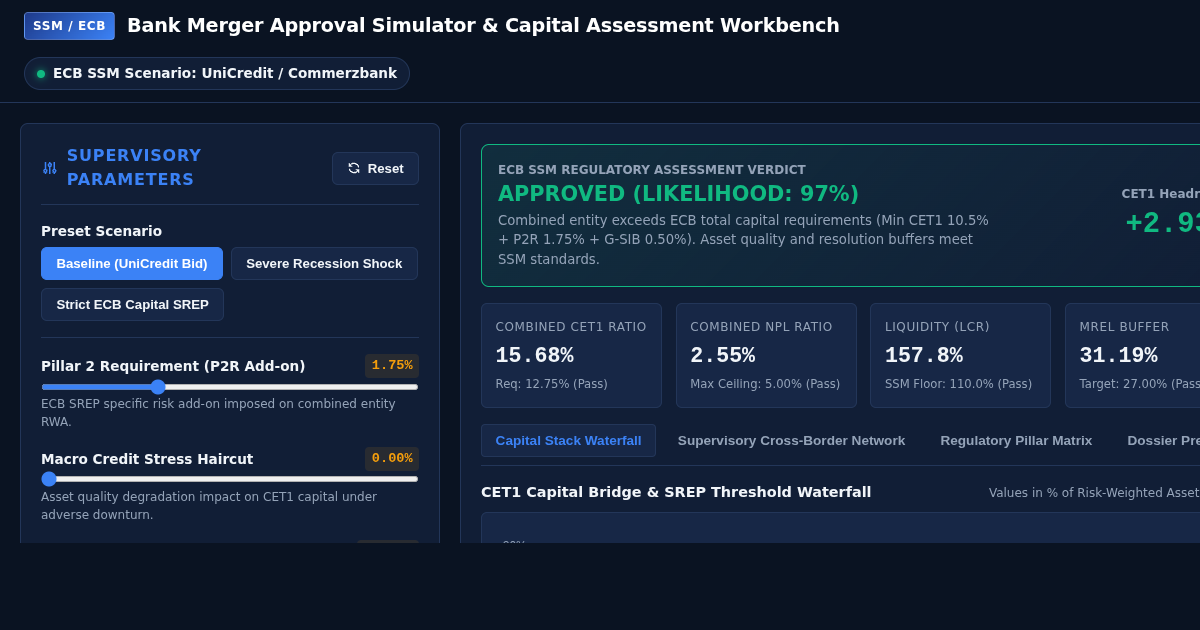Screen dimensions: 1200x630
Task: Click the APPROVED (LIKELIHOOD: 97%) verdict text
Action: (678, 194)
